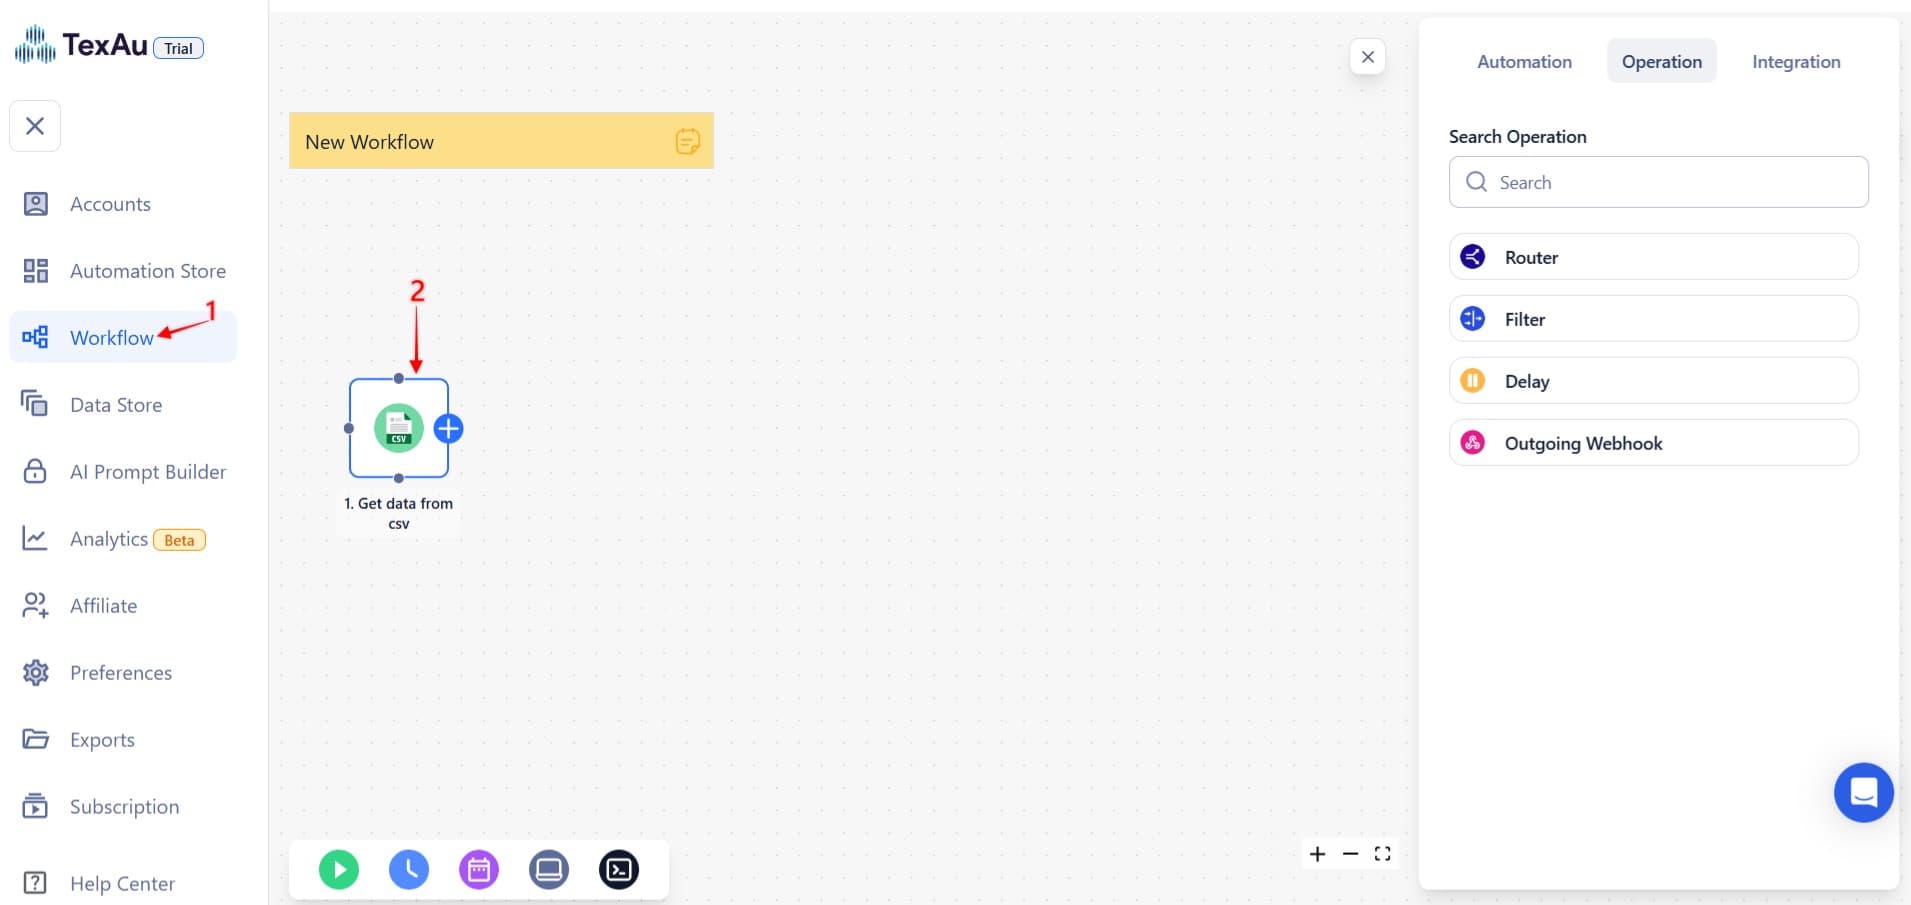The image size is (1911, 905).
Task: Close the right operations panel
Action: click(x=1367, y=57)
